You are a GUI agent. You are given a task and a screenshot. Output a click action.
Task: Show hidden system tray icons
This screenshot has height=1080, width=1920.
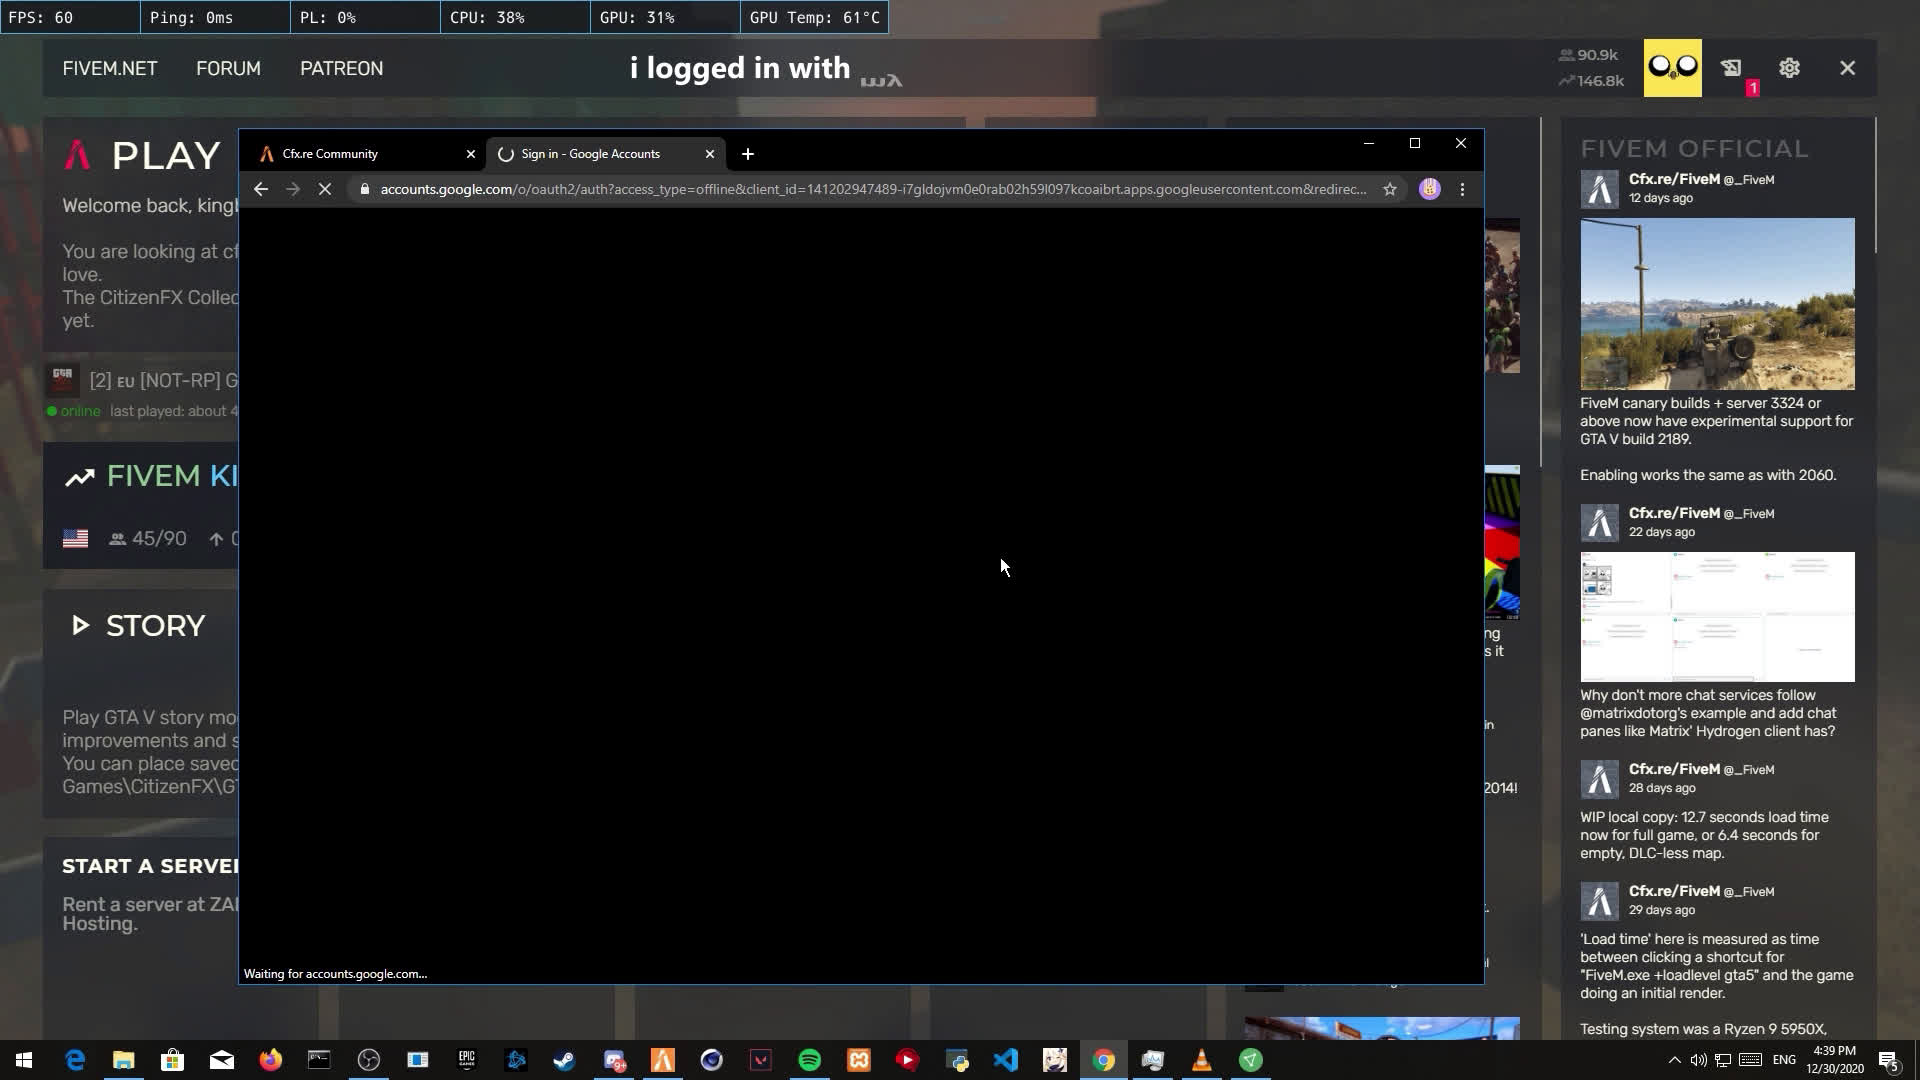1674,1060
